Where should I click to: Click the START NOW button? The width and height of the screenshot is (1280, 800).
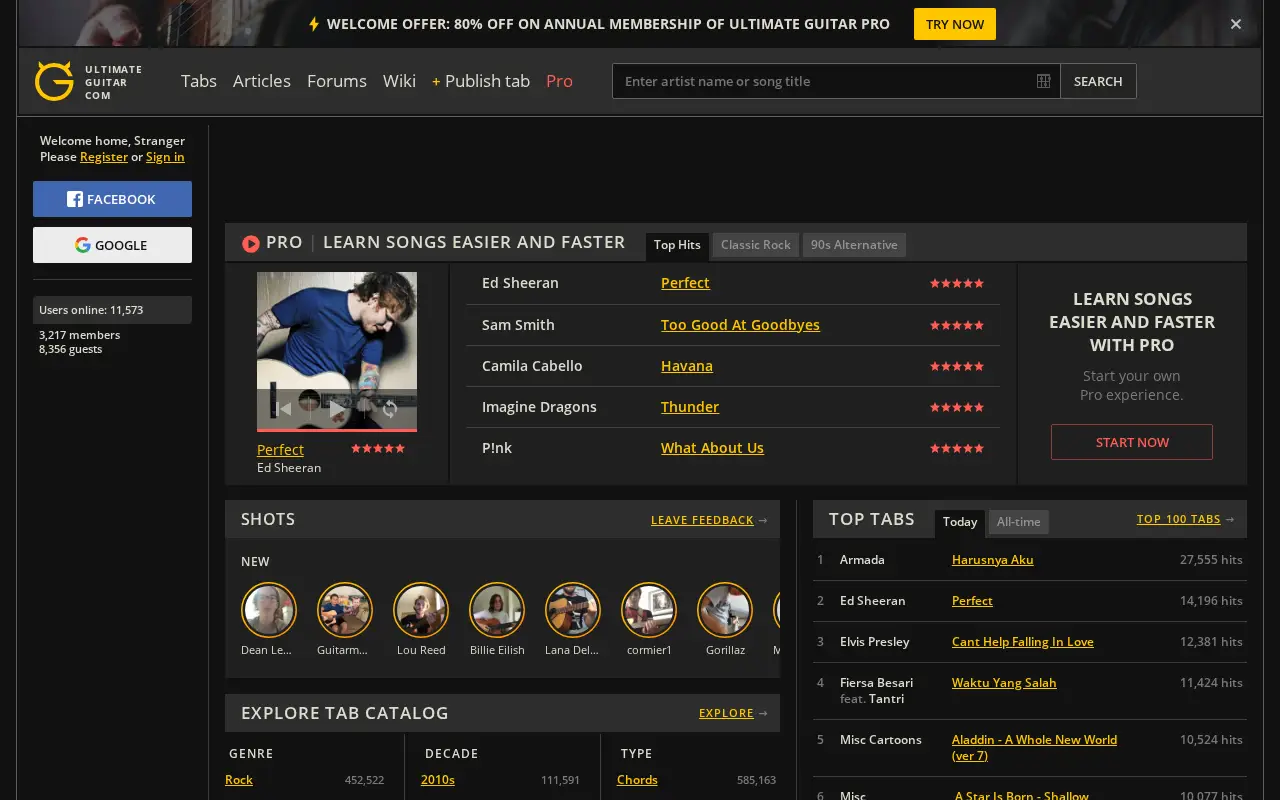click(x=1132, y=442)
